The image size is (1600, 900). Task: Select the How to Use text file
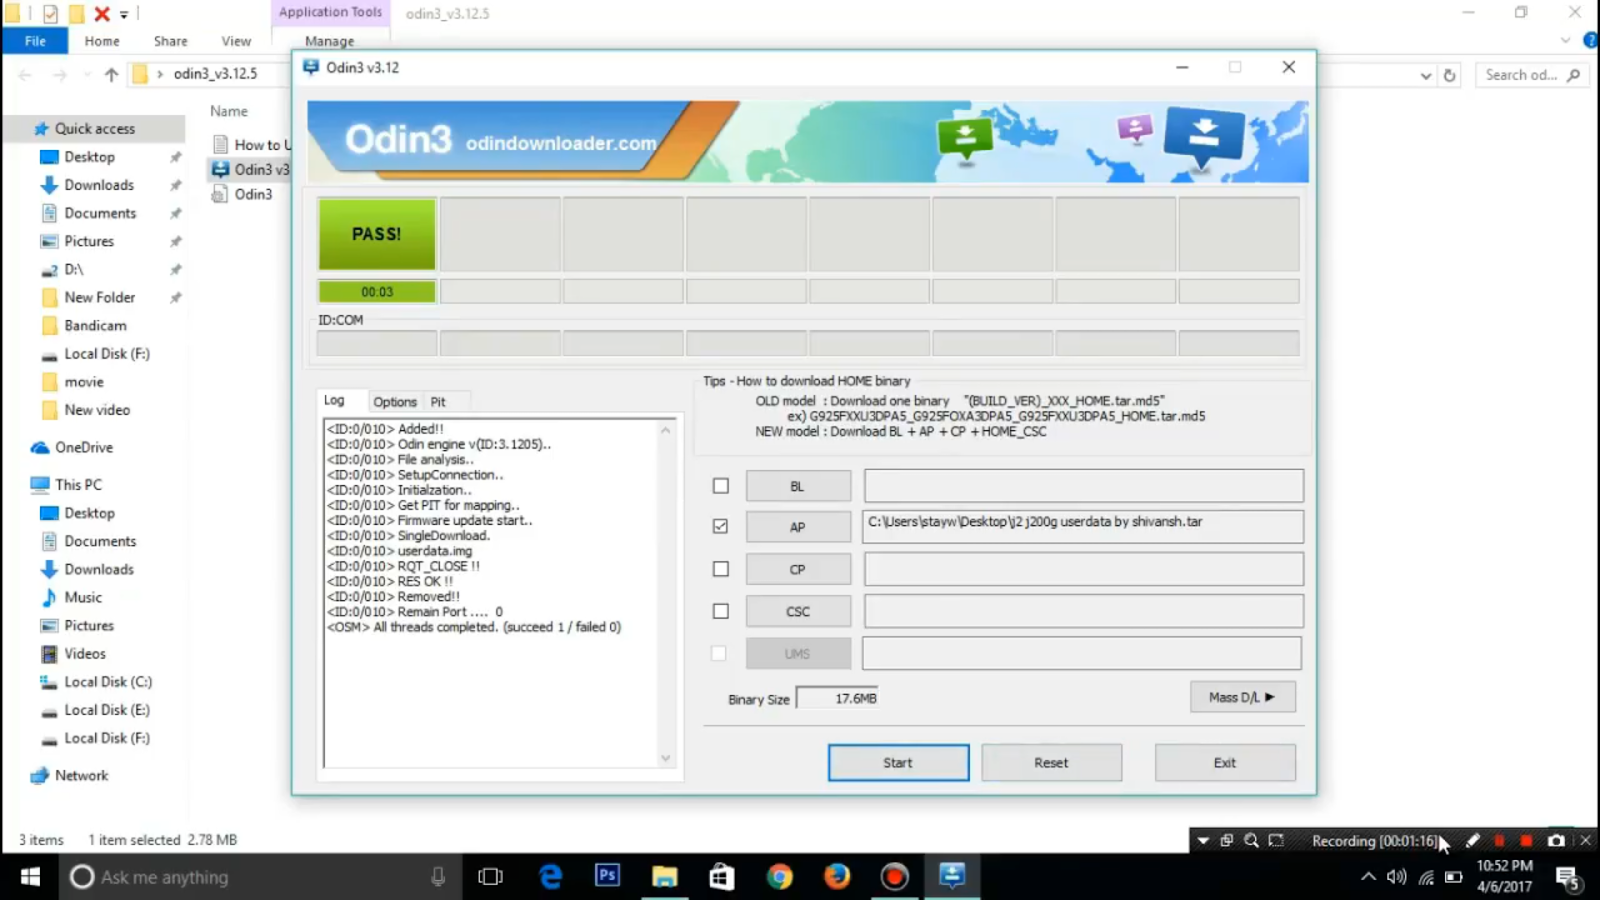[251, 145]
